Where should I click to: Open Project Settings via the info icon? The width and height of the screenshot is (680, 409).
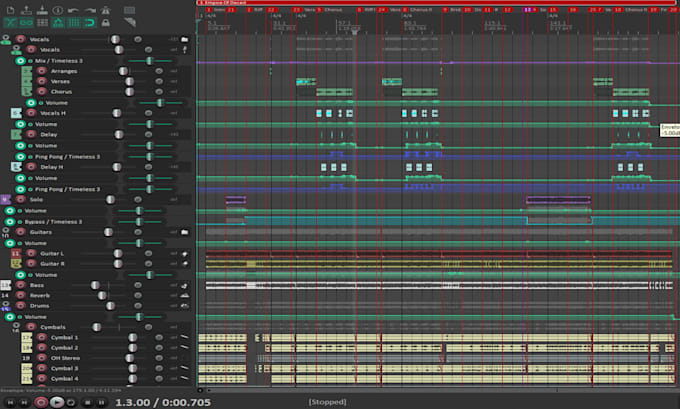[x=58, y=10]
